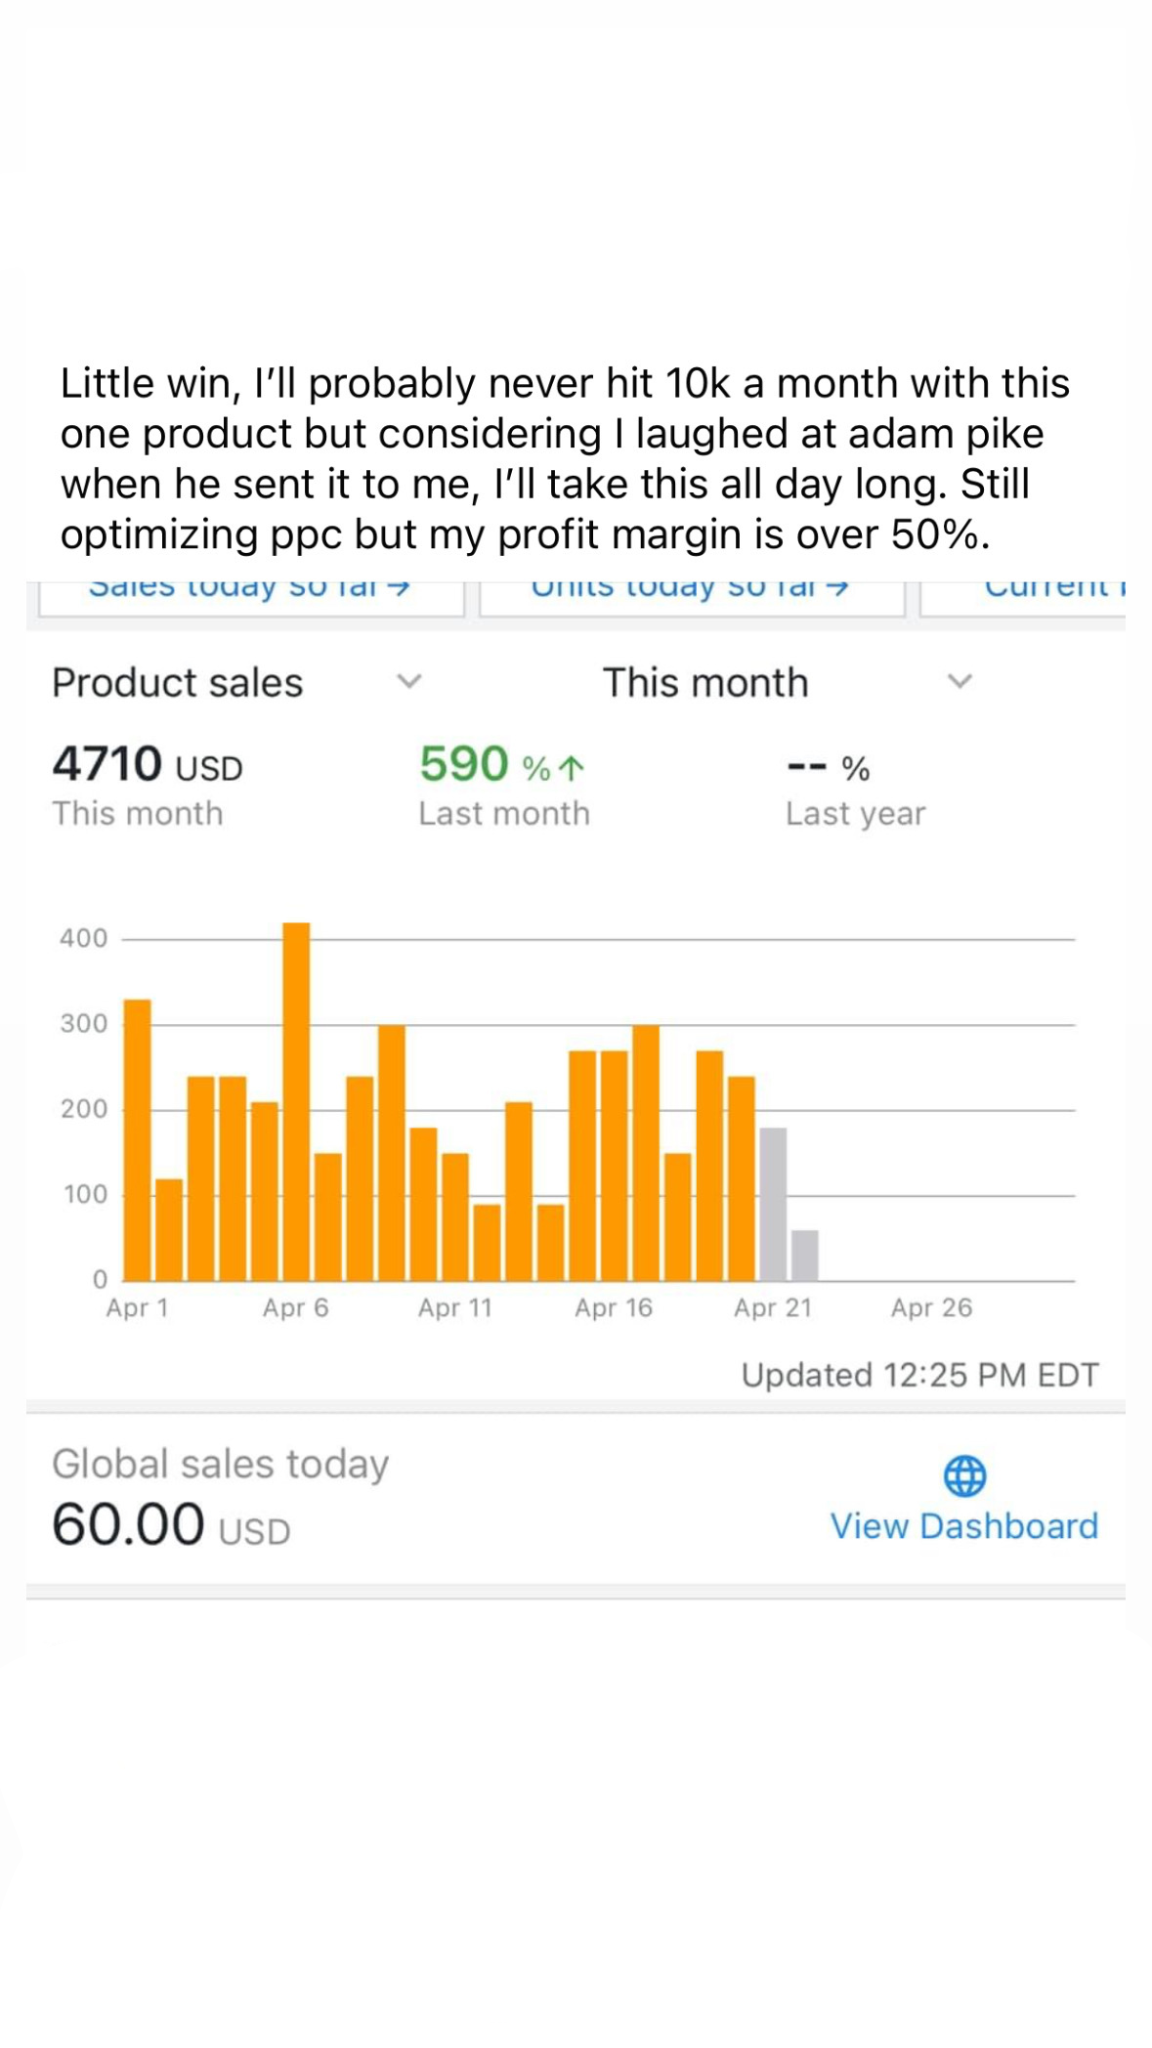Screen dimensions: 1152x2048
Task: Click the Updated 12:25 PM EDT timestamp
Action: pyautogui.click(x=919, y=1375)
